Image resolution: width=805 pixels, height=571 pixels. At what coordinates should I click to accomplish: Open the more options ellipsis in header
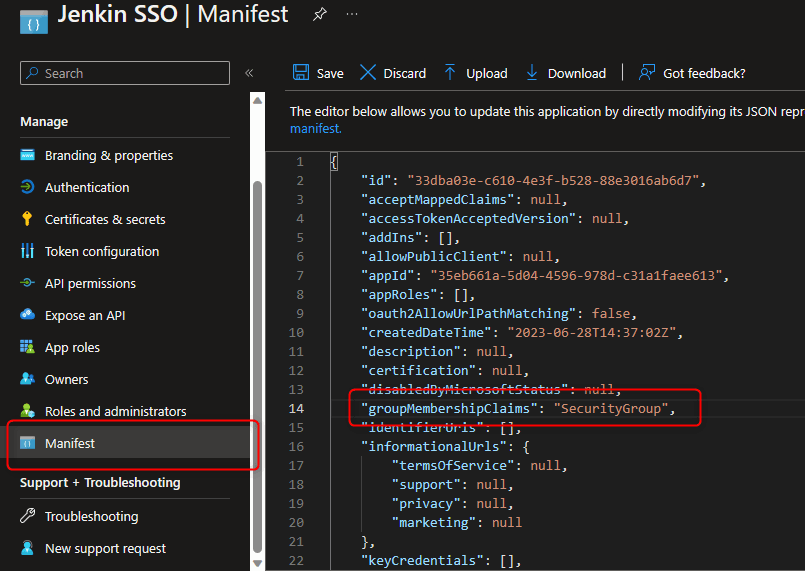(352, 14)
